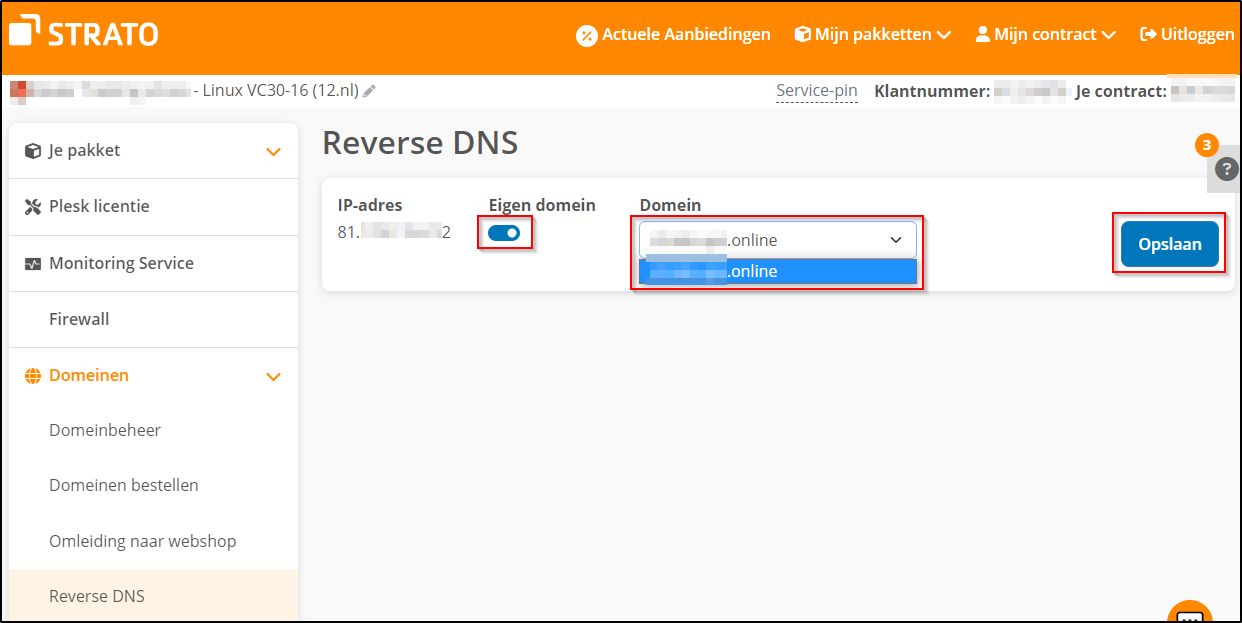
Task: Click the box icon next to Mijn pakketten
Action: coord(802,34)
